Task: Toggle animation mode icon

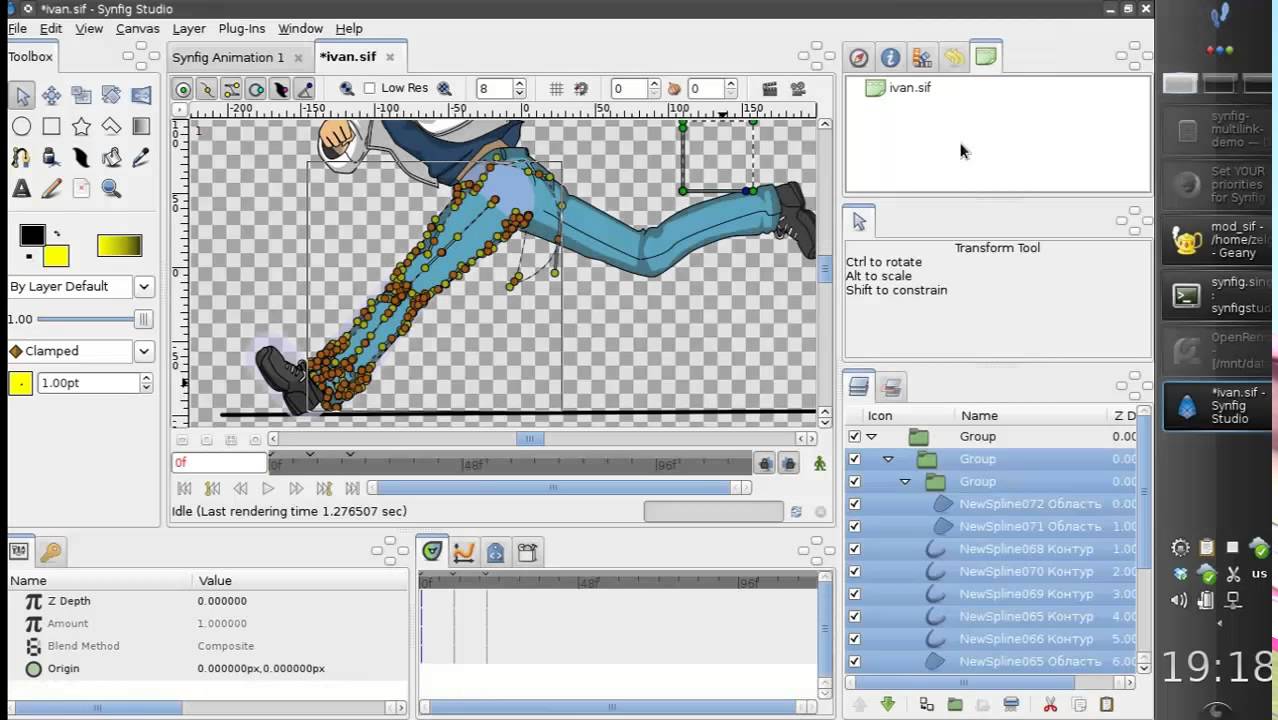Action: [x=820, y=463]
